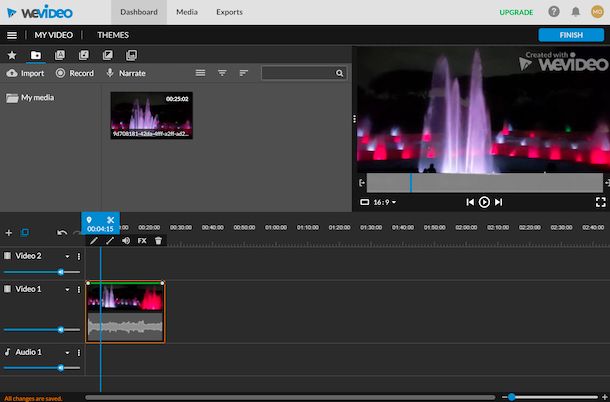This screenshot has height=402, width=610.
Task: Open the user account avatar
Action: tap(597, 12)
